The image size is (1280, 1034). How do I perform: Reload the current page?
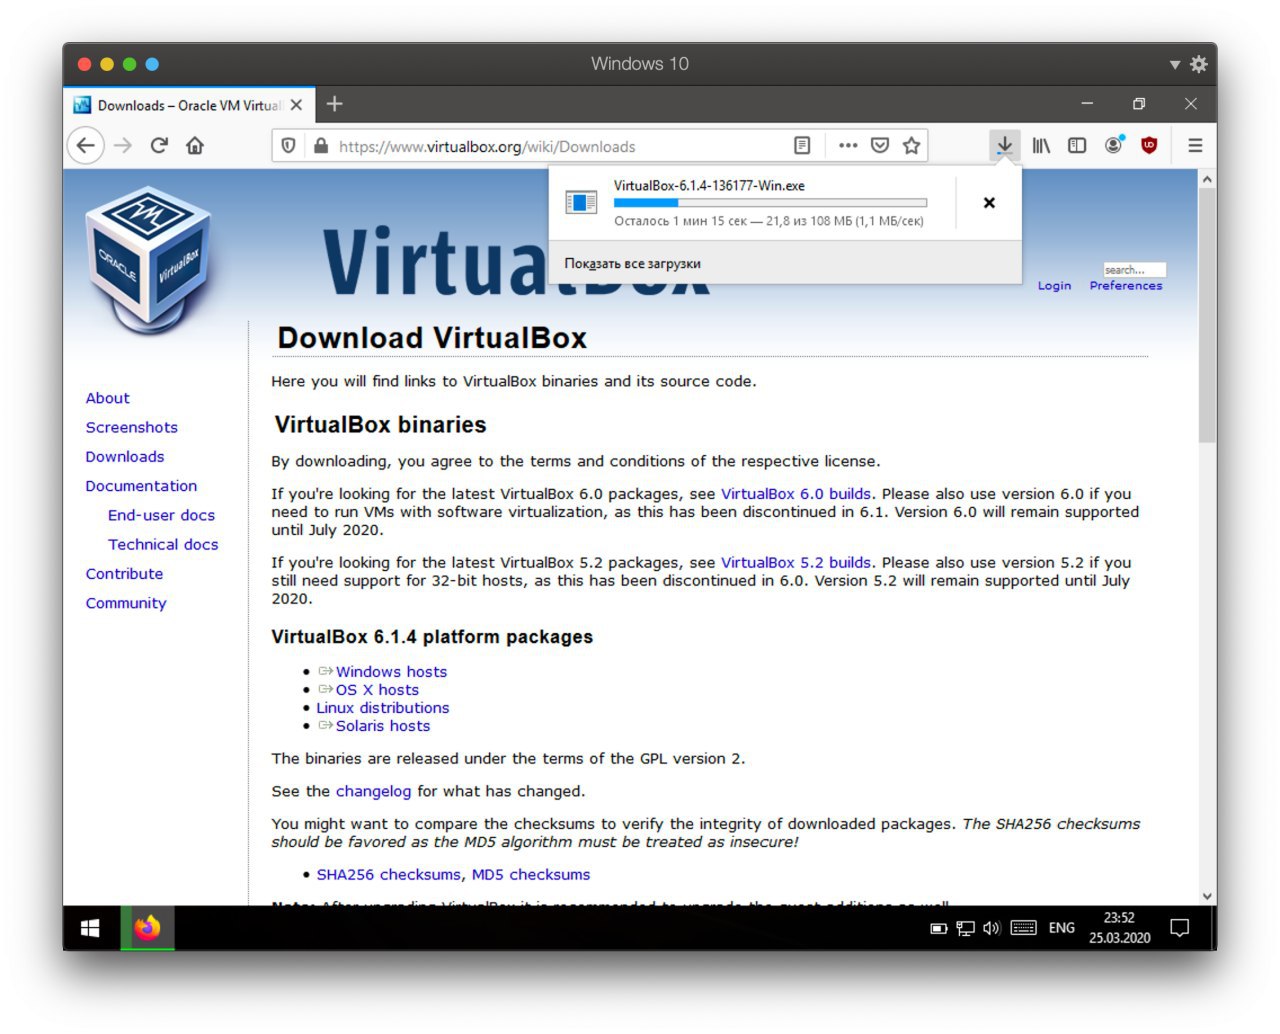coord(159,146)
